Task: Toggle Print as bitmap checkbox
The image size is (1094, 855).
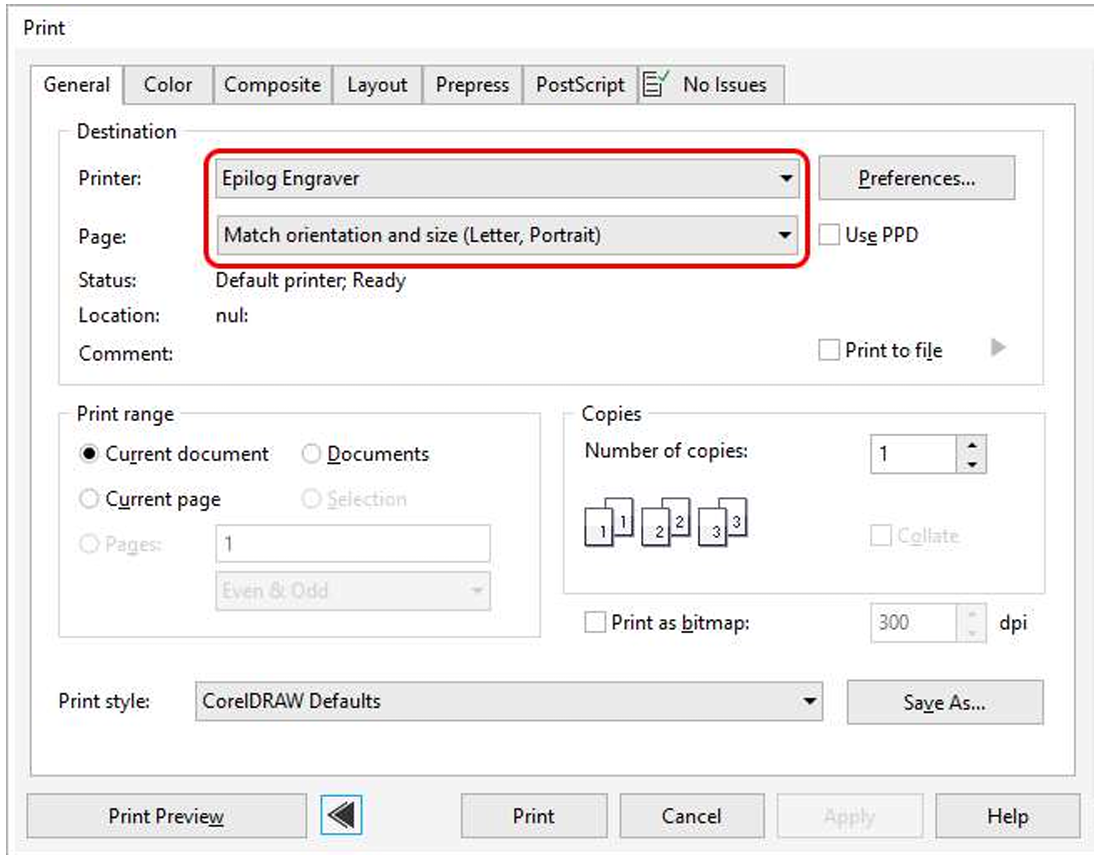Action: point(595,623)
